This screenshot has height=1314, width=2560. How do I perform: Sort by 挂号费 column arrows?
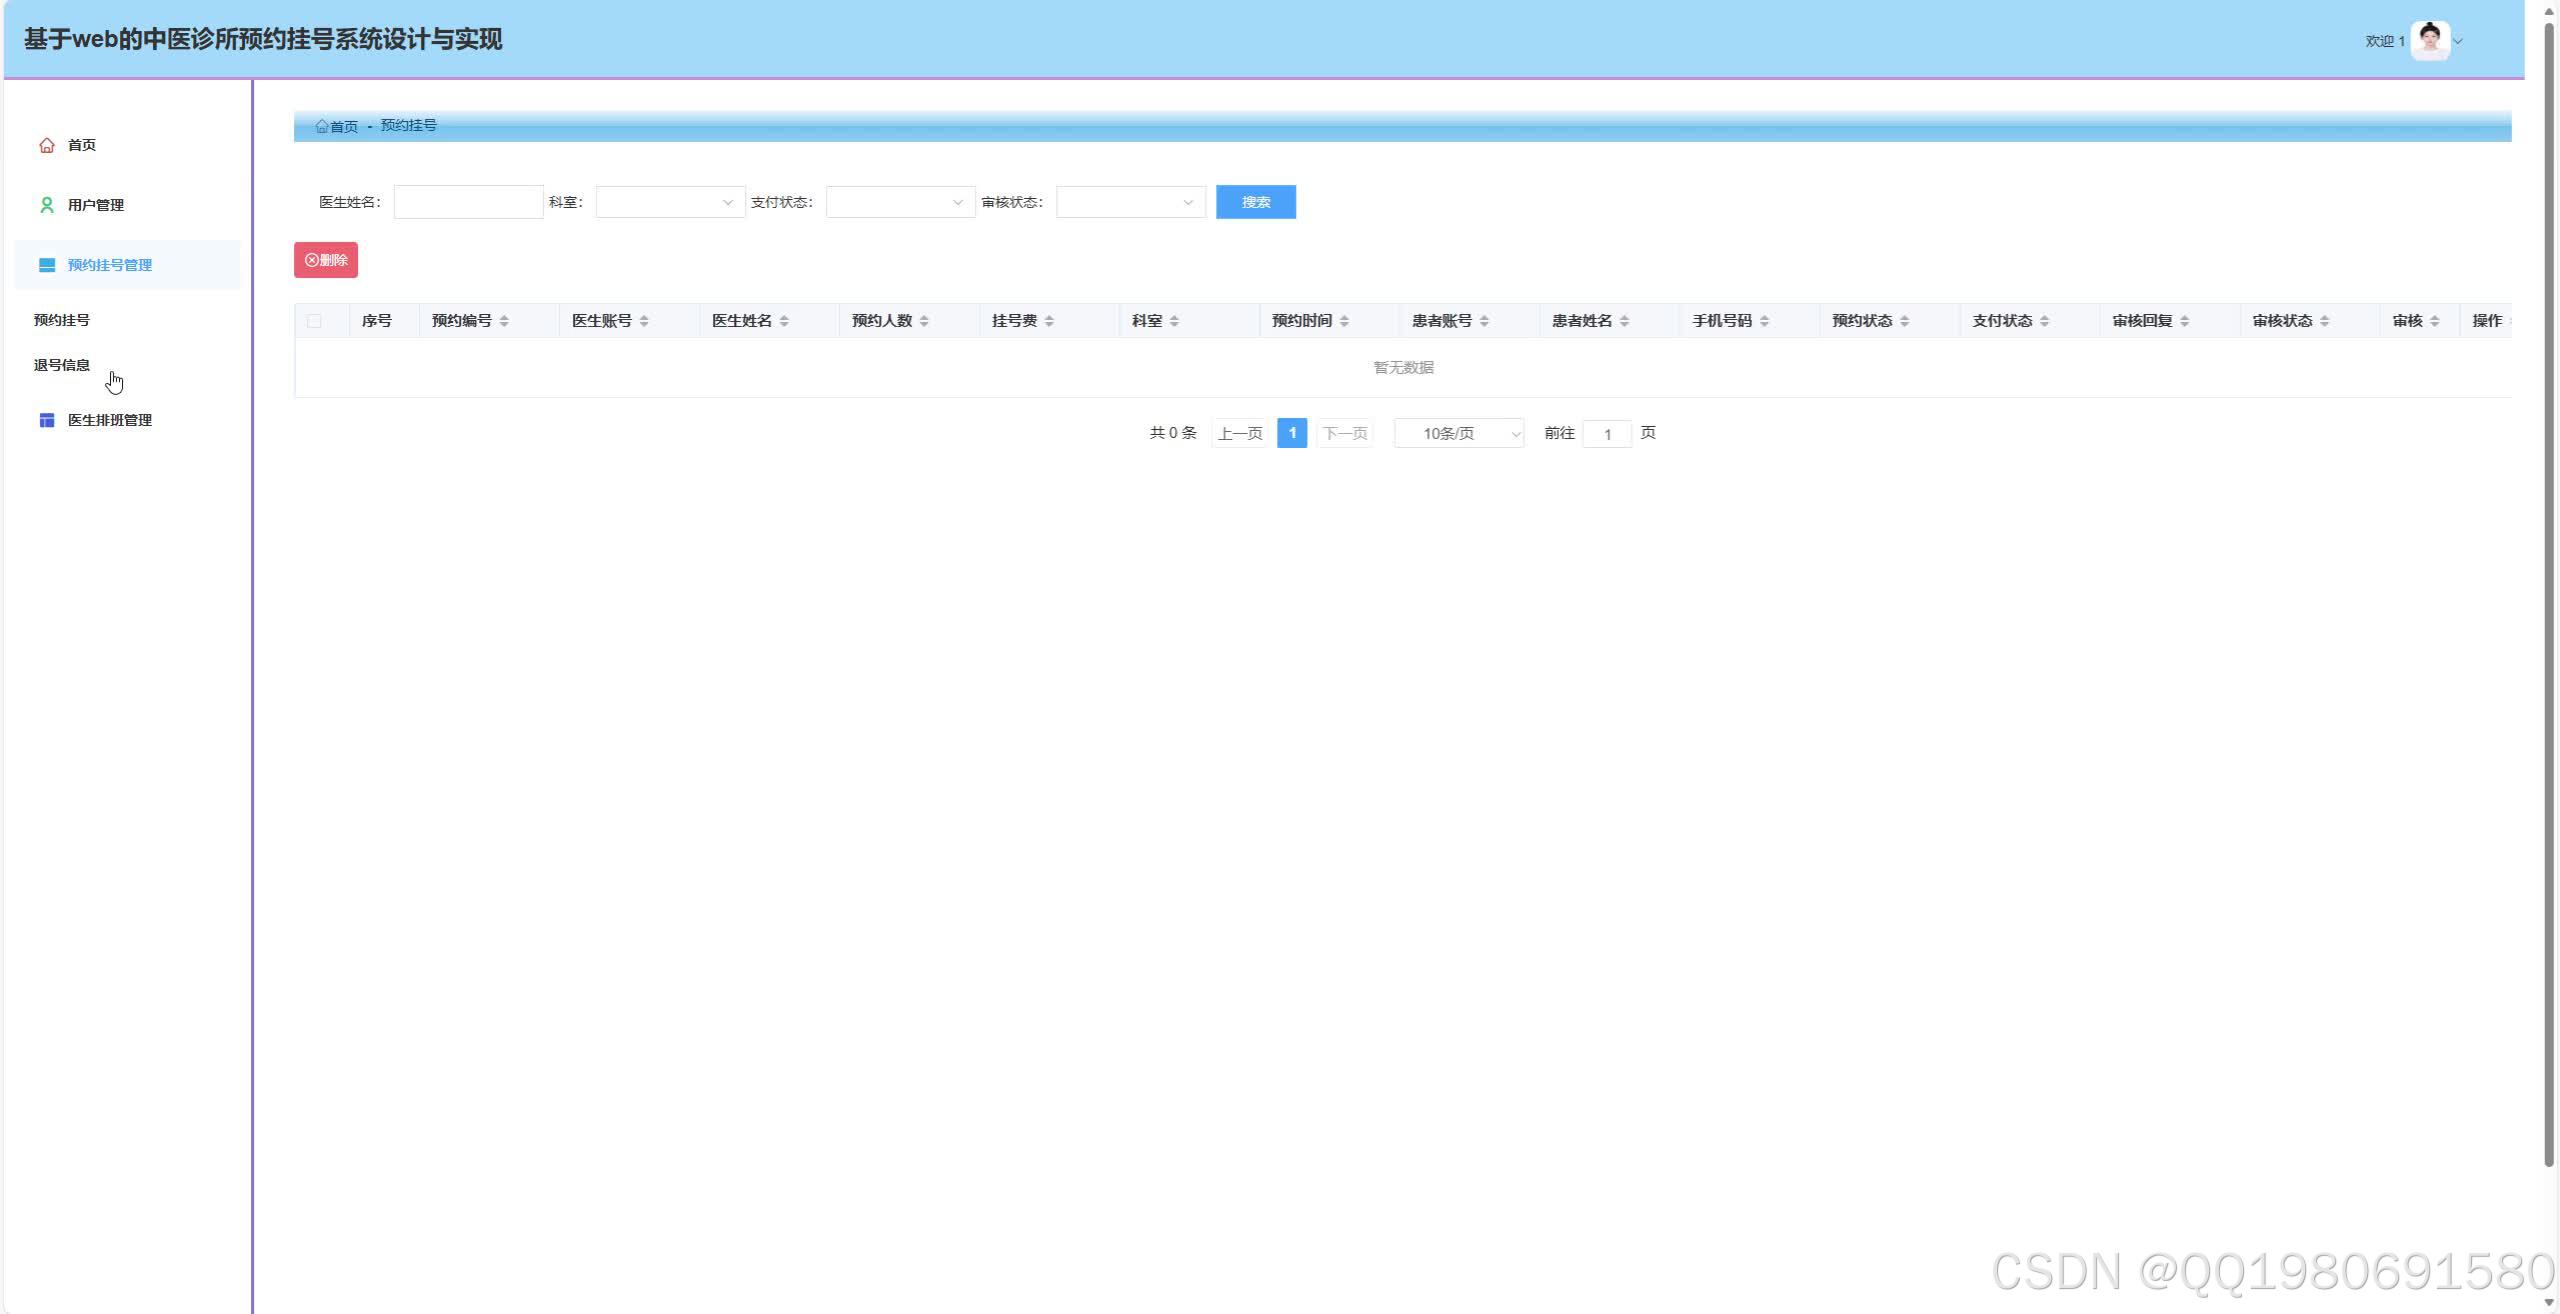pos(1049,321)
